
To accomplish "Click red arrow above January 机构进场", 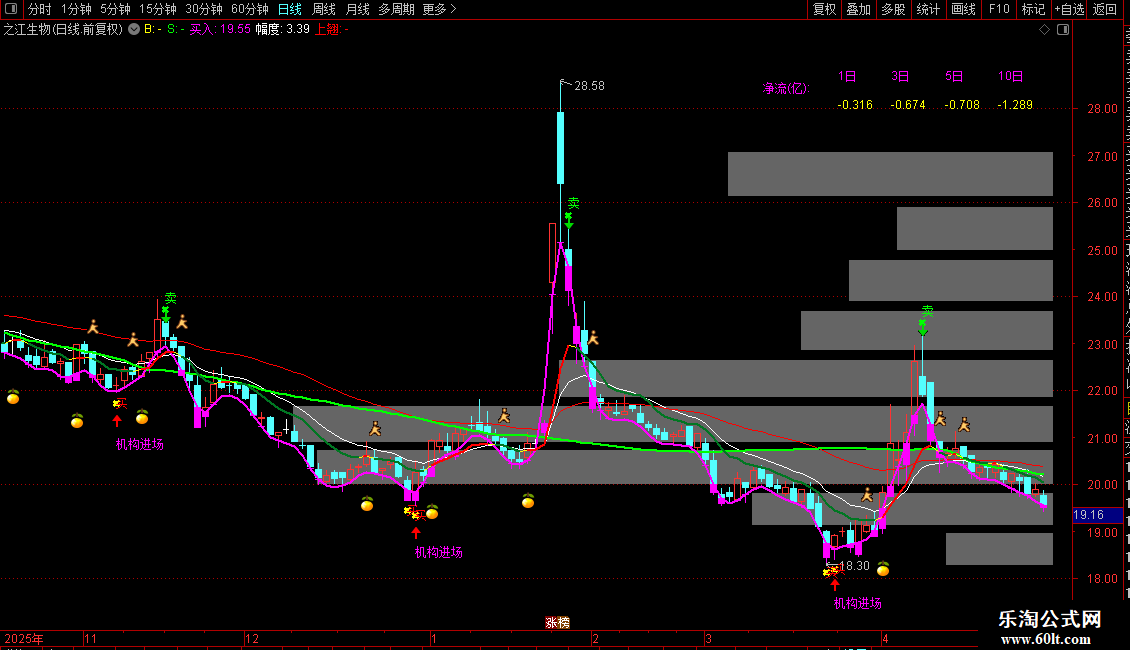I will (416, 533).
